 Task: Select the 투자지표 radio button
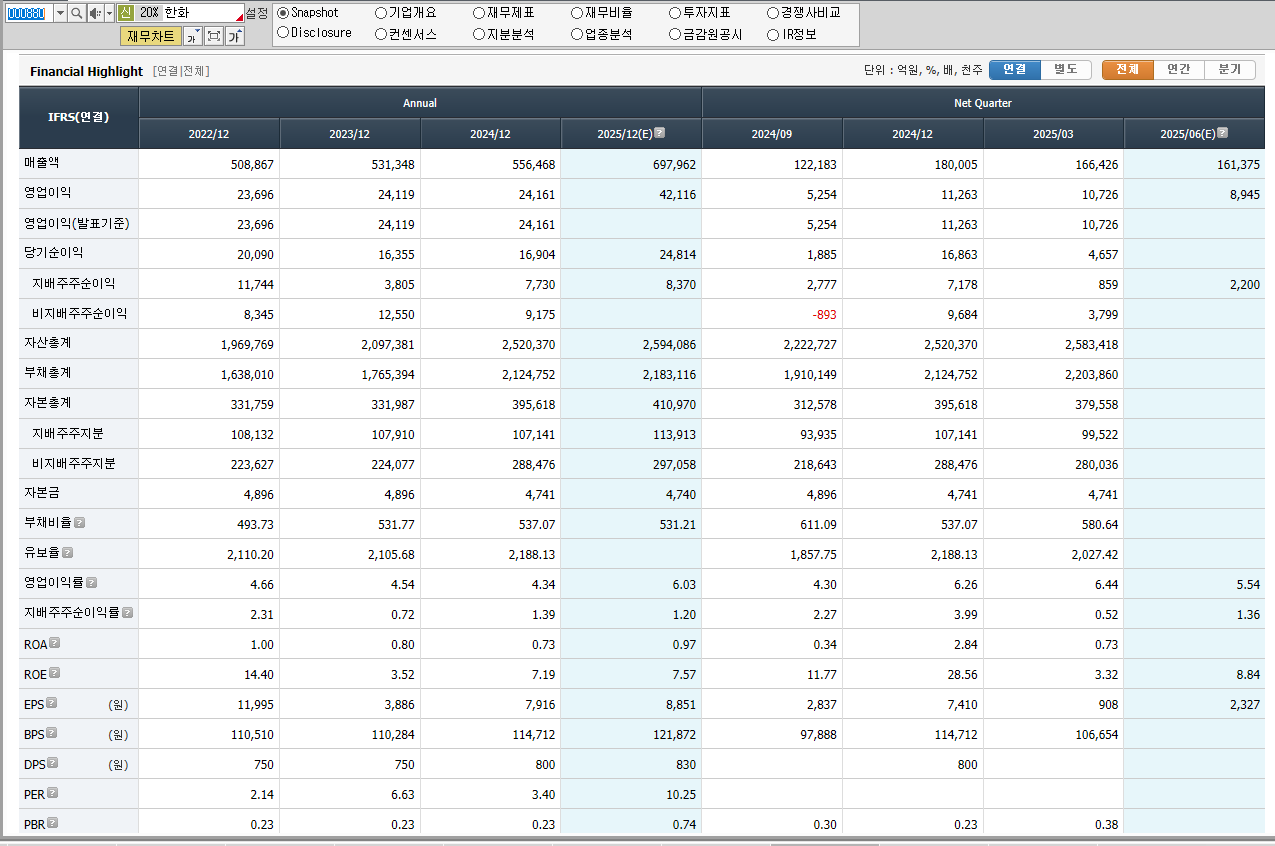[675, 13]
